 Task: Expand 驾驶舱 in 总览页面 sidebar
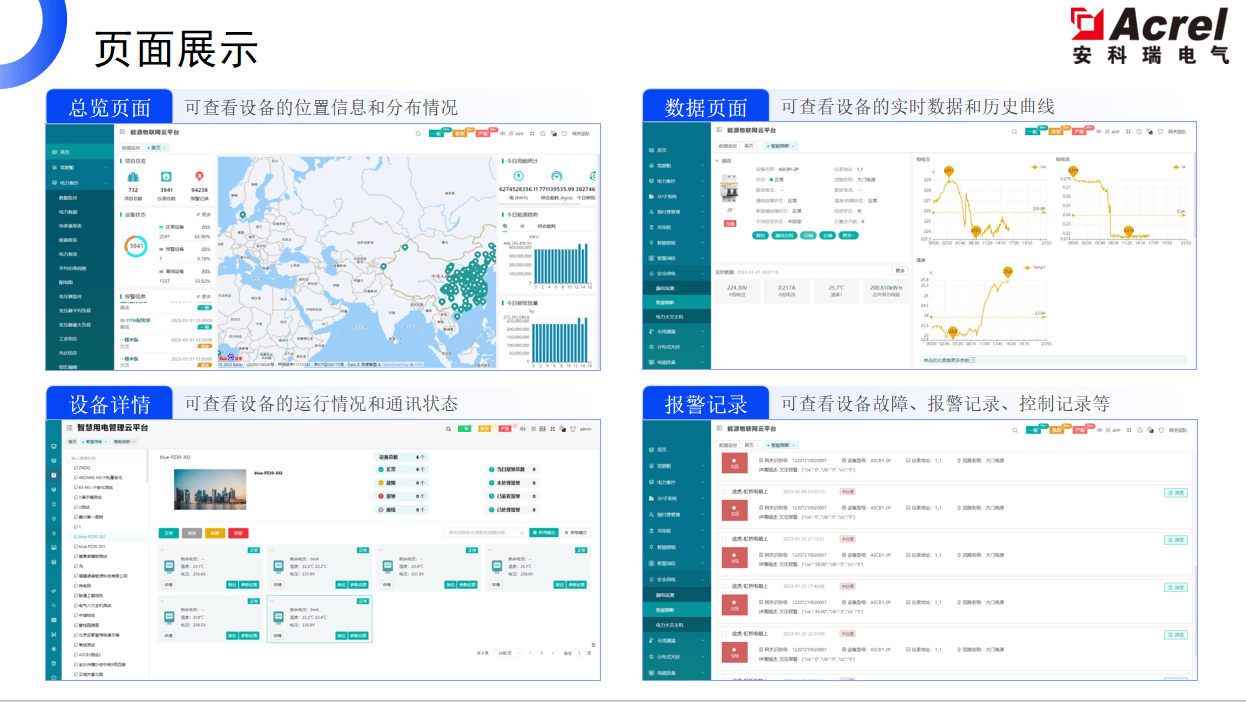point(80,167)
